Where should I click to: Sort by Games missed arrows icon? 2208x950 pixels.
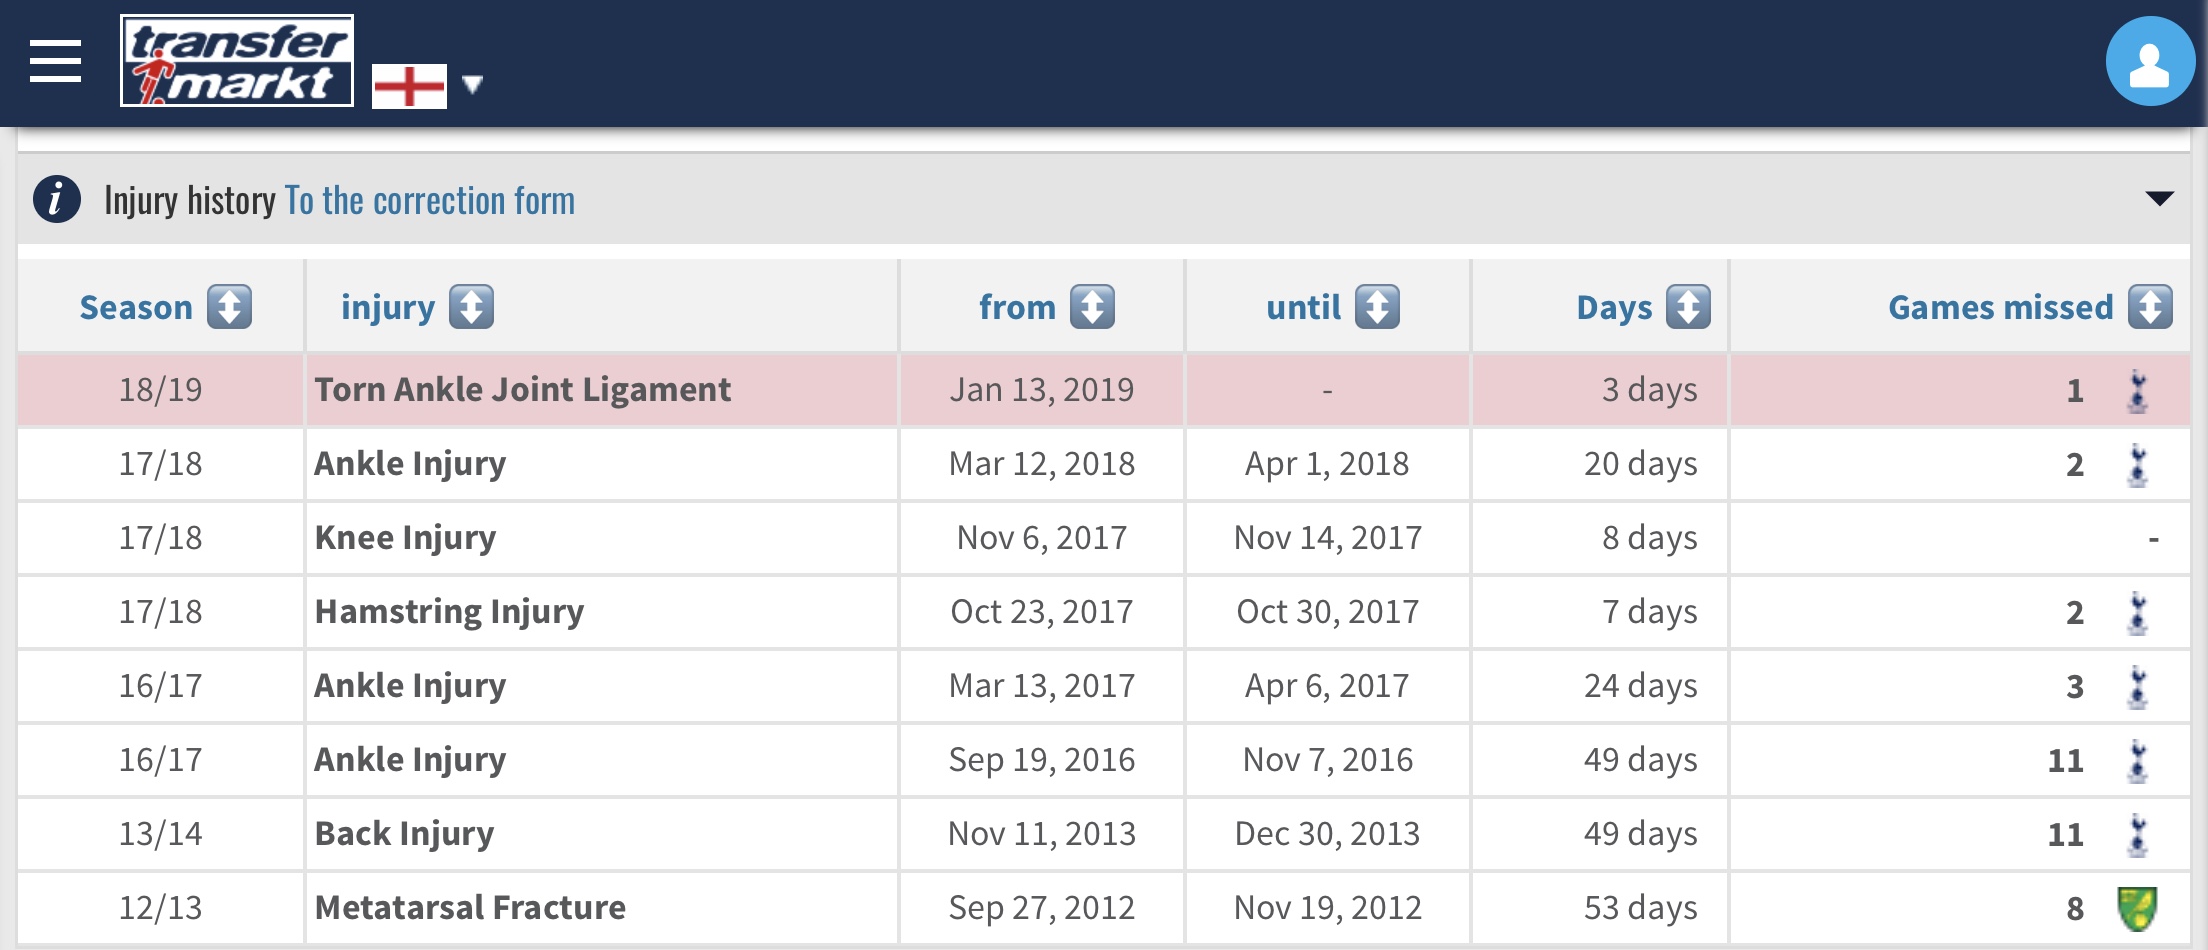click(2150, 307)
